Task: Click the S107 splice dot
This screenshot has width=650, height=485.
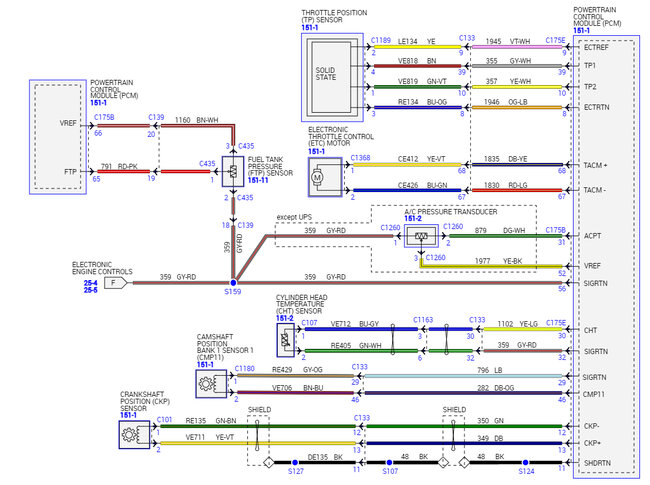Action: (x=389, y=462)
